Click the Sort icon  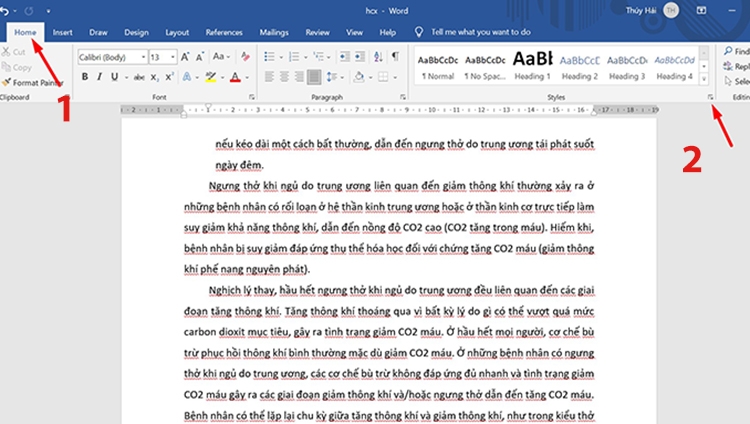pos(378,57)
